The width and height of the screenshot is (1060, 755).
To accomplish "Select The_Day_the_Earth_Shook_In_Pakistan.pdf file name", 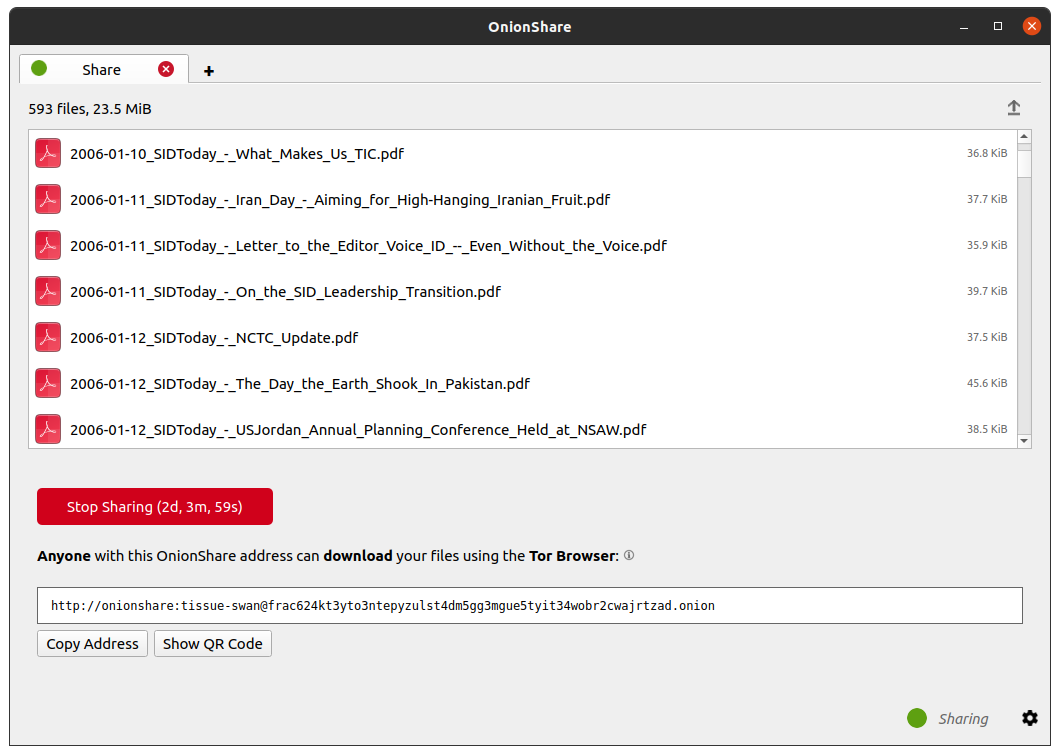I will click(299, 383).
